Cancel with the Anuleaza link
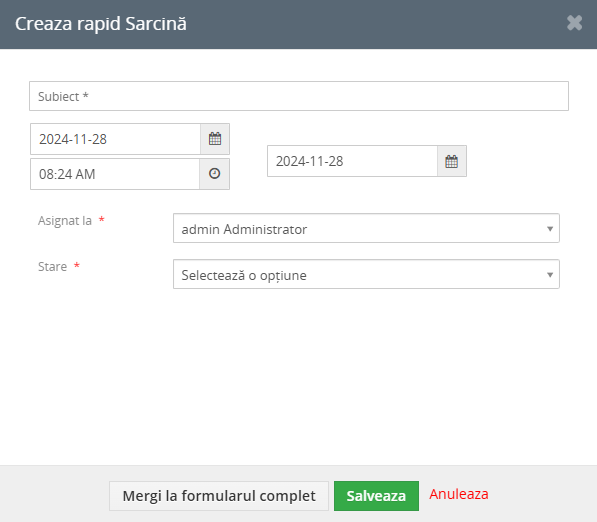Image resolution: width=597 pixels, height=522 pixels. [x=458, y=494]
